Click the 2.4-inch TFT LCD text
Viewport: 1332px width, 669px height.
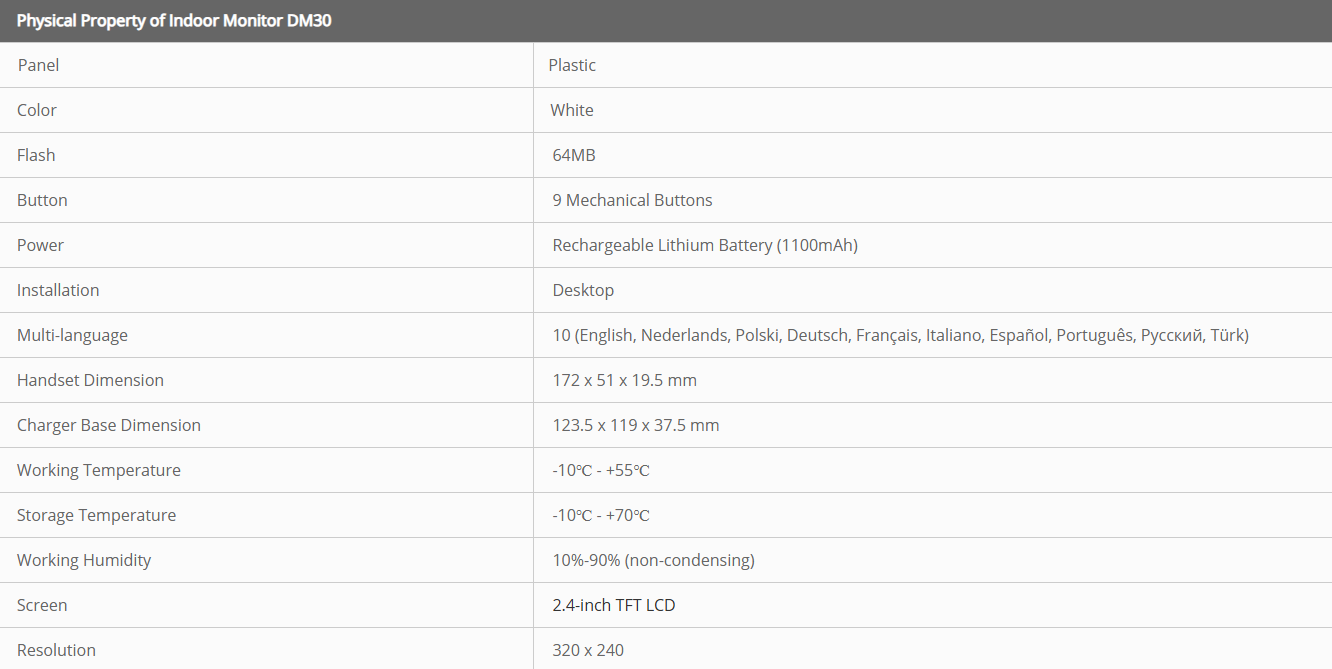click(x=614, y=605)
